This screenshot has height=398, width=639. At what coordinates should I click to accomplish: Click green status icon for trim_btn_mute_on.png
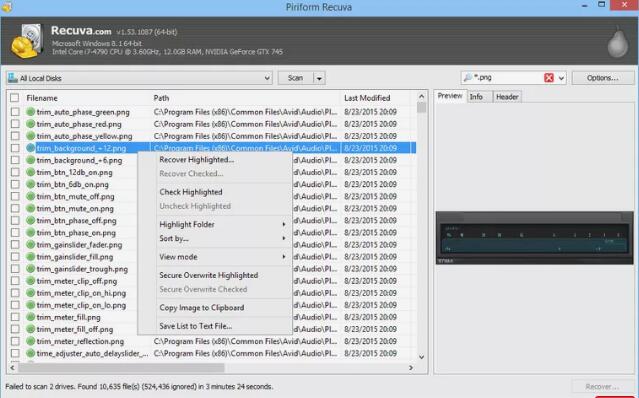[x=30, y=208]
